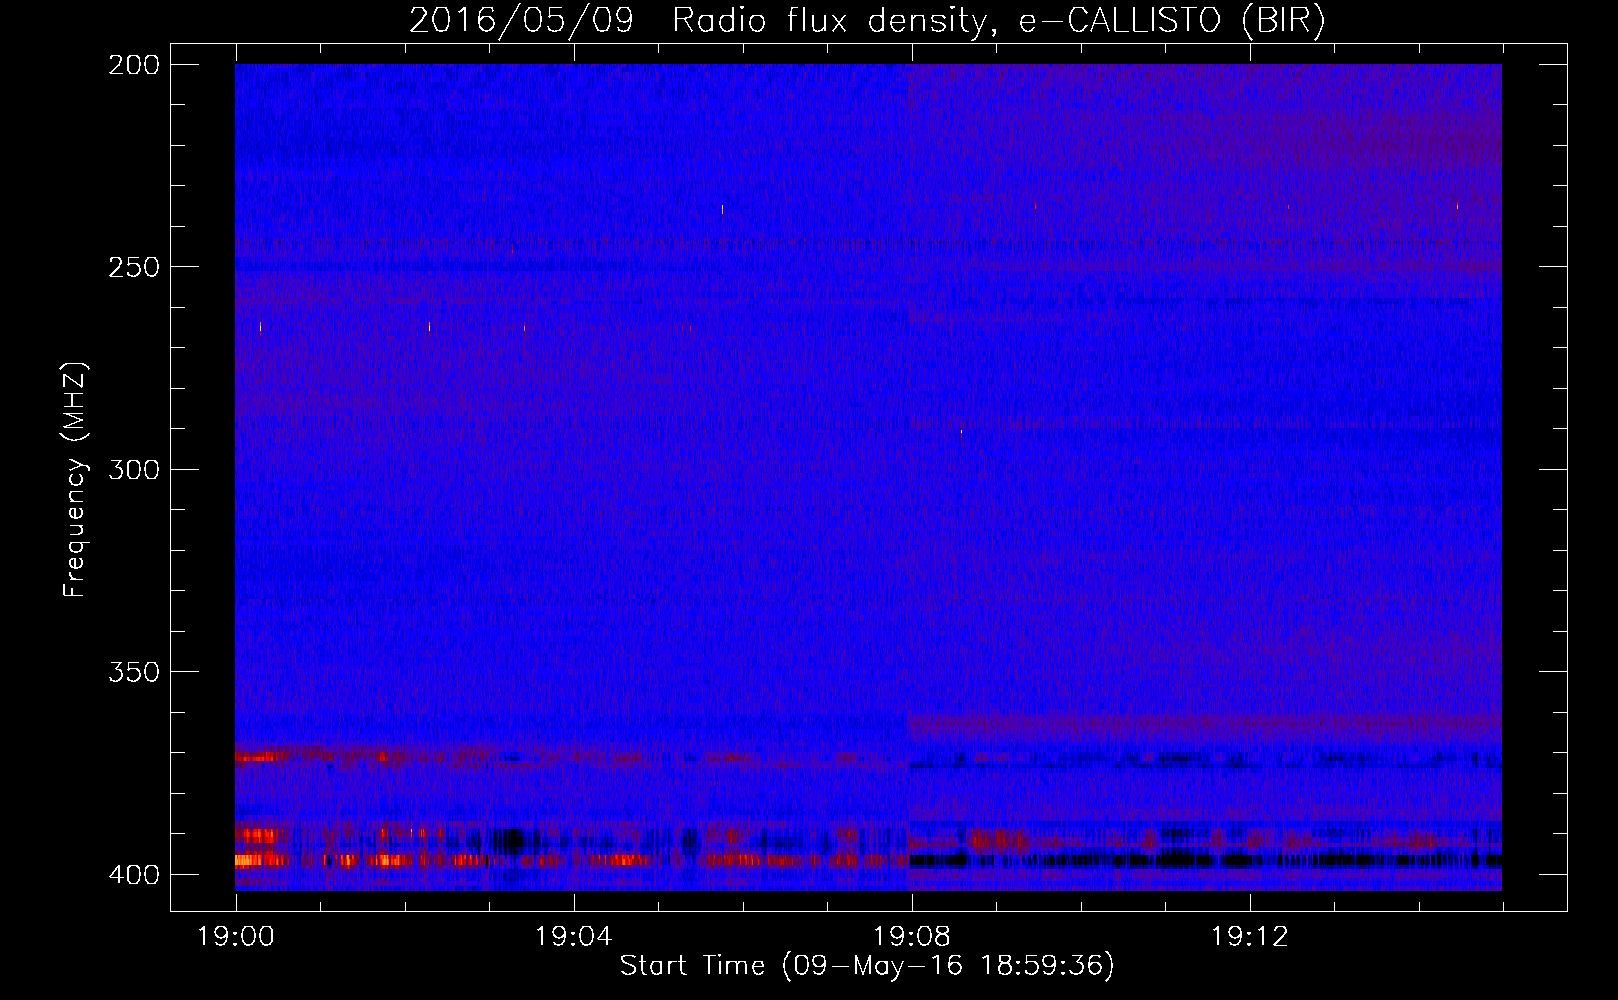The height and width of the screenshot is (1000, 1618).
Task: Click the '350' frequency tick label
Action: pos(134,672)
